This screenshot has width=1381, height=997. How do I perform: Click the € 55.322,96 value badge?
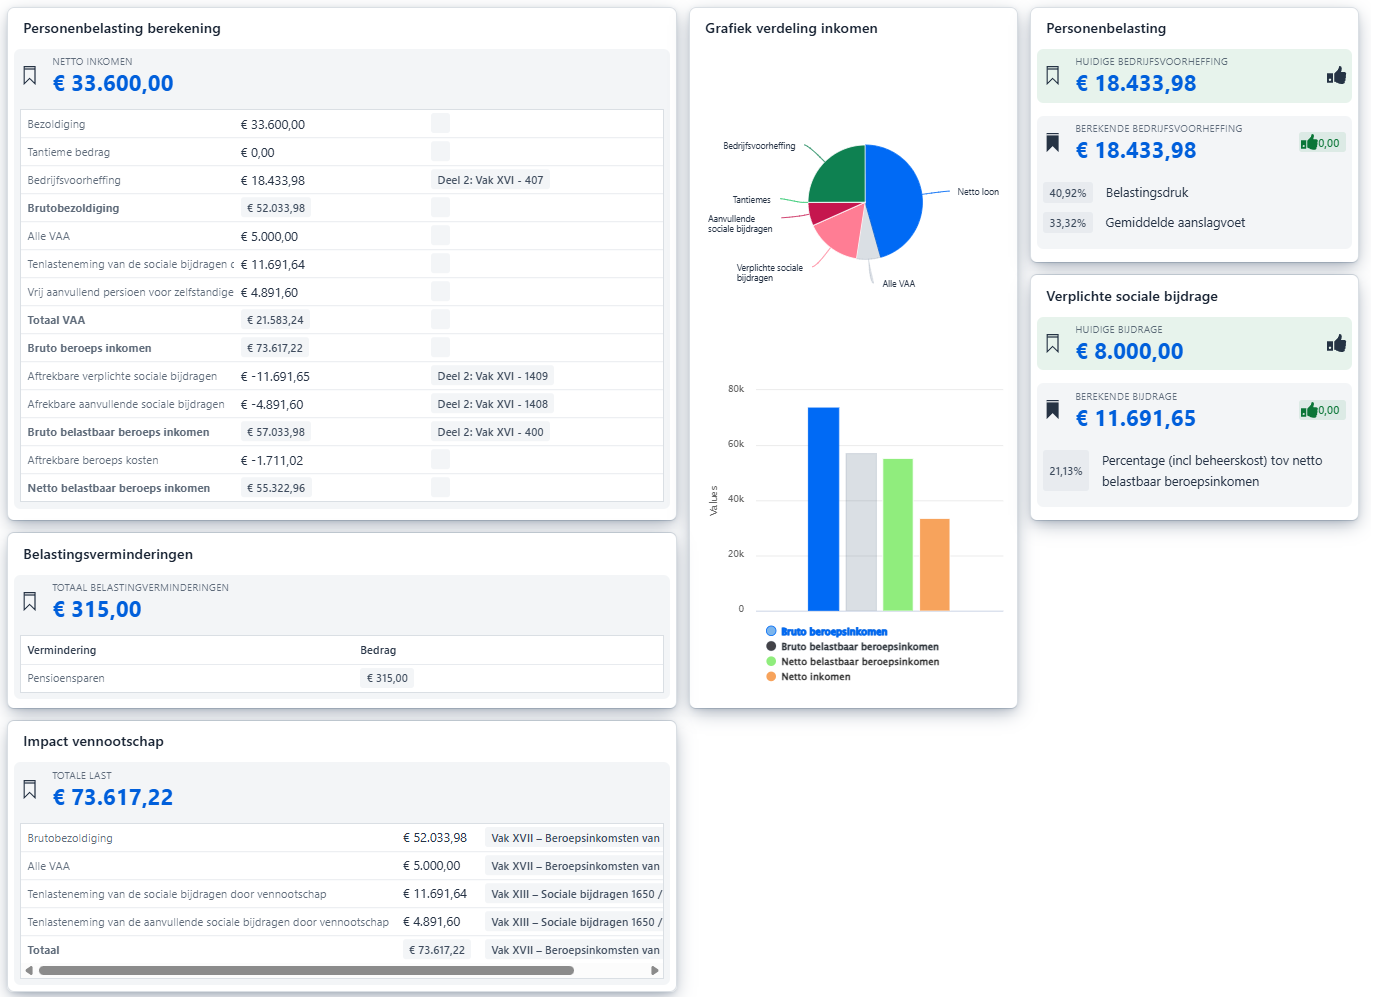tap(276, 488)
